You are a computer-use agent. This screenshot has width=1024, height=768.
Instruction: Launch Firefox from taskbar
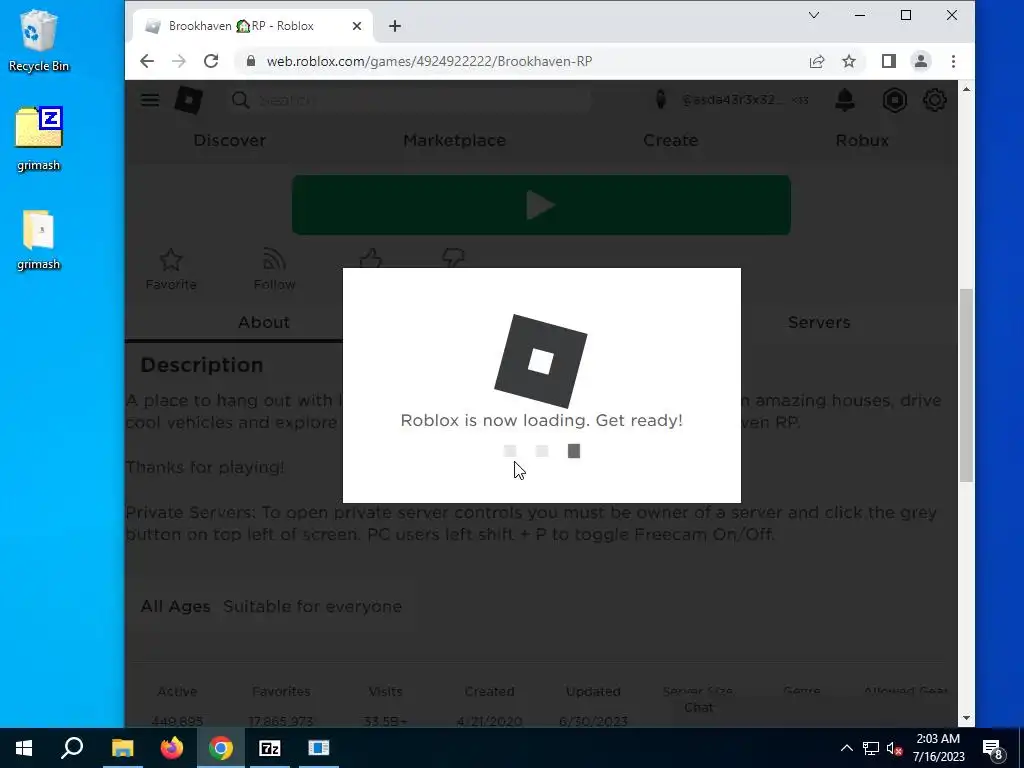172,748
